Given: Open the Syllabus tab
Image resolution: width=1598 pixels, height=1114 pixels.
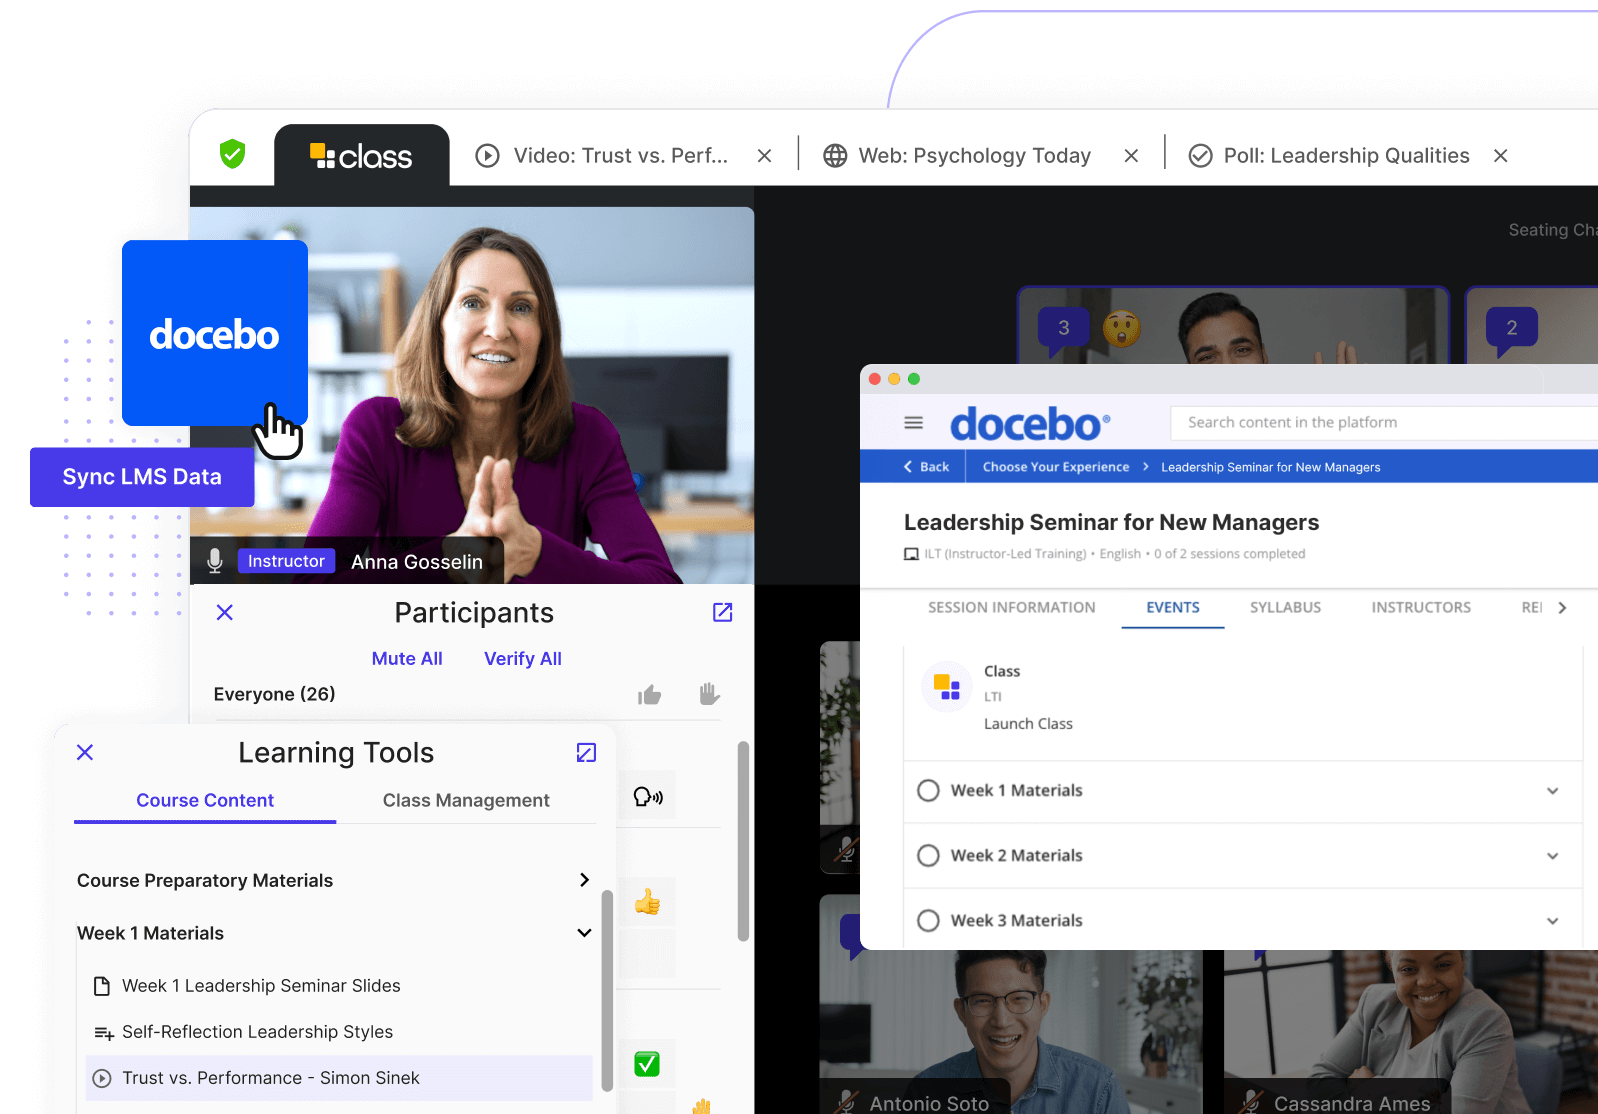Looking at the screenshot, I should pos(1285,607).
